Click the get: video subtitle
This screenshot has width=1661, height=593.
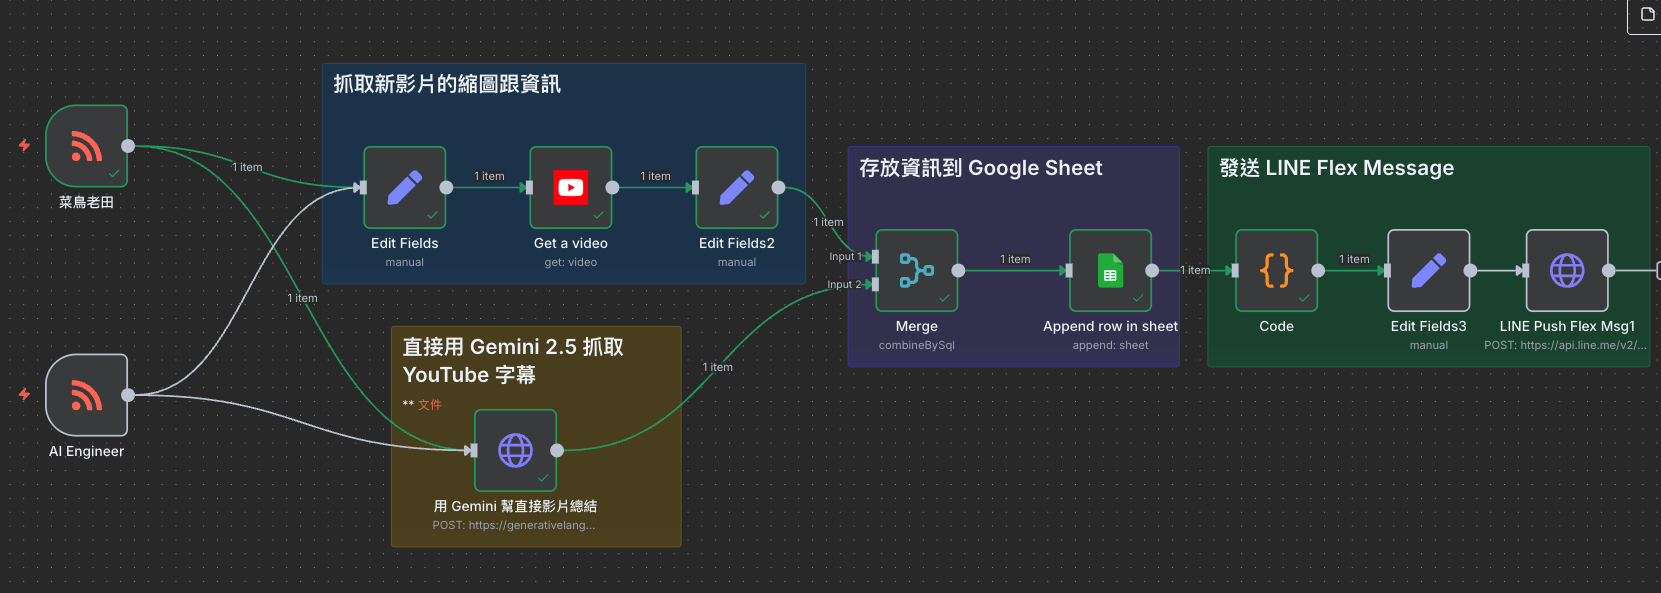[571, 262]
